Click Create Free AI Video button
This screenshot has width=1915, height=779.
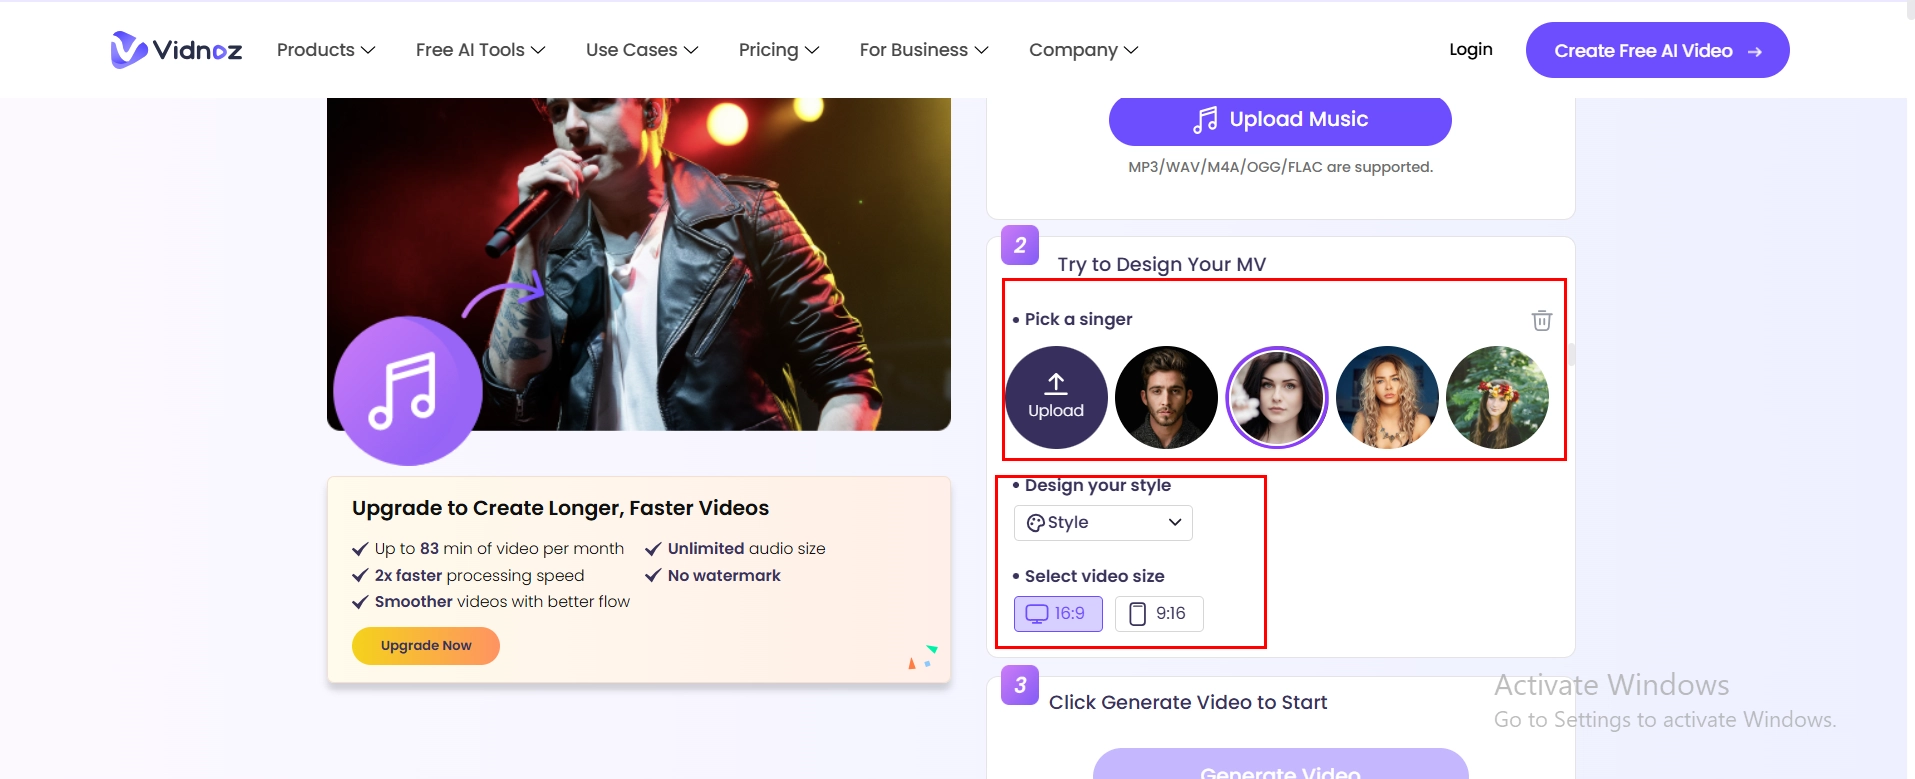pos(1657,50)
